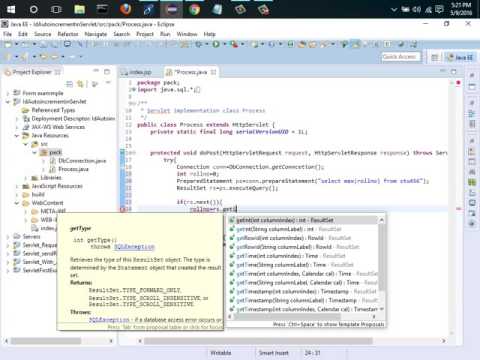Open Task View on the taskbar
480x360 pixels.
56,9
